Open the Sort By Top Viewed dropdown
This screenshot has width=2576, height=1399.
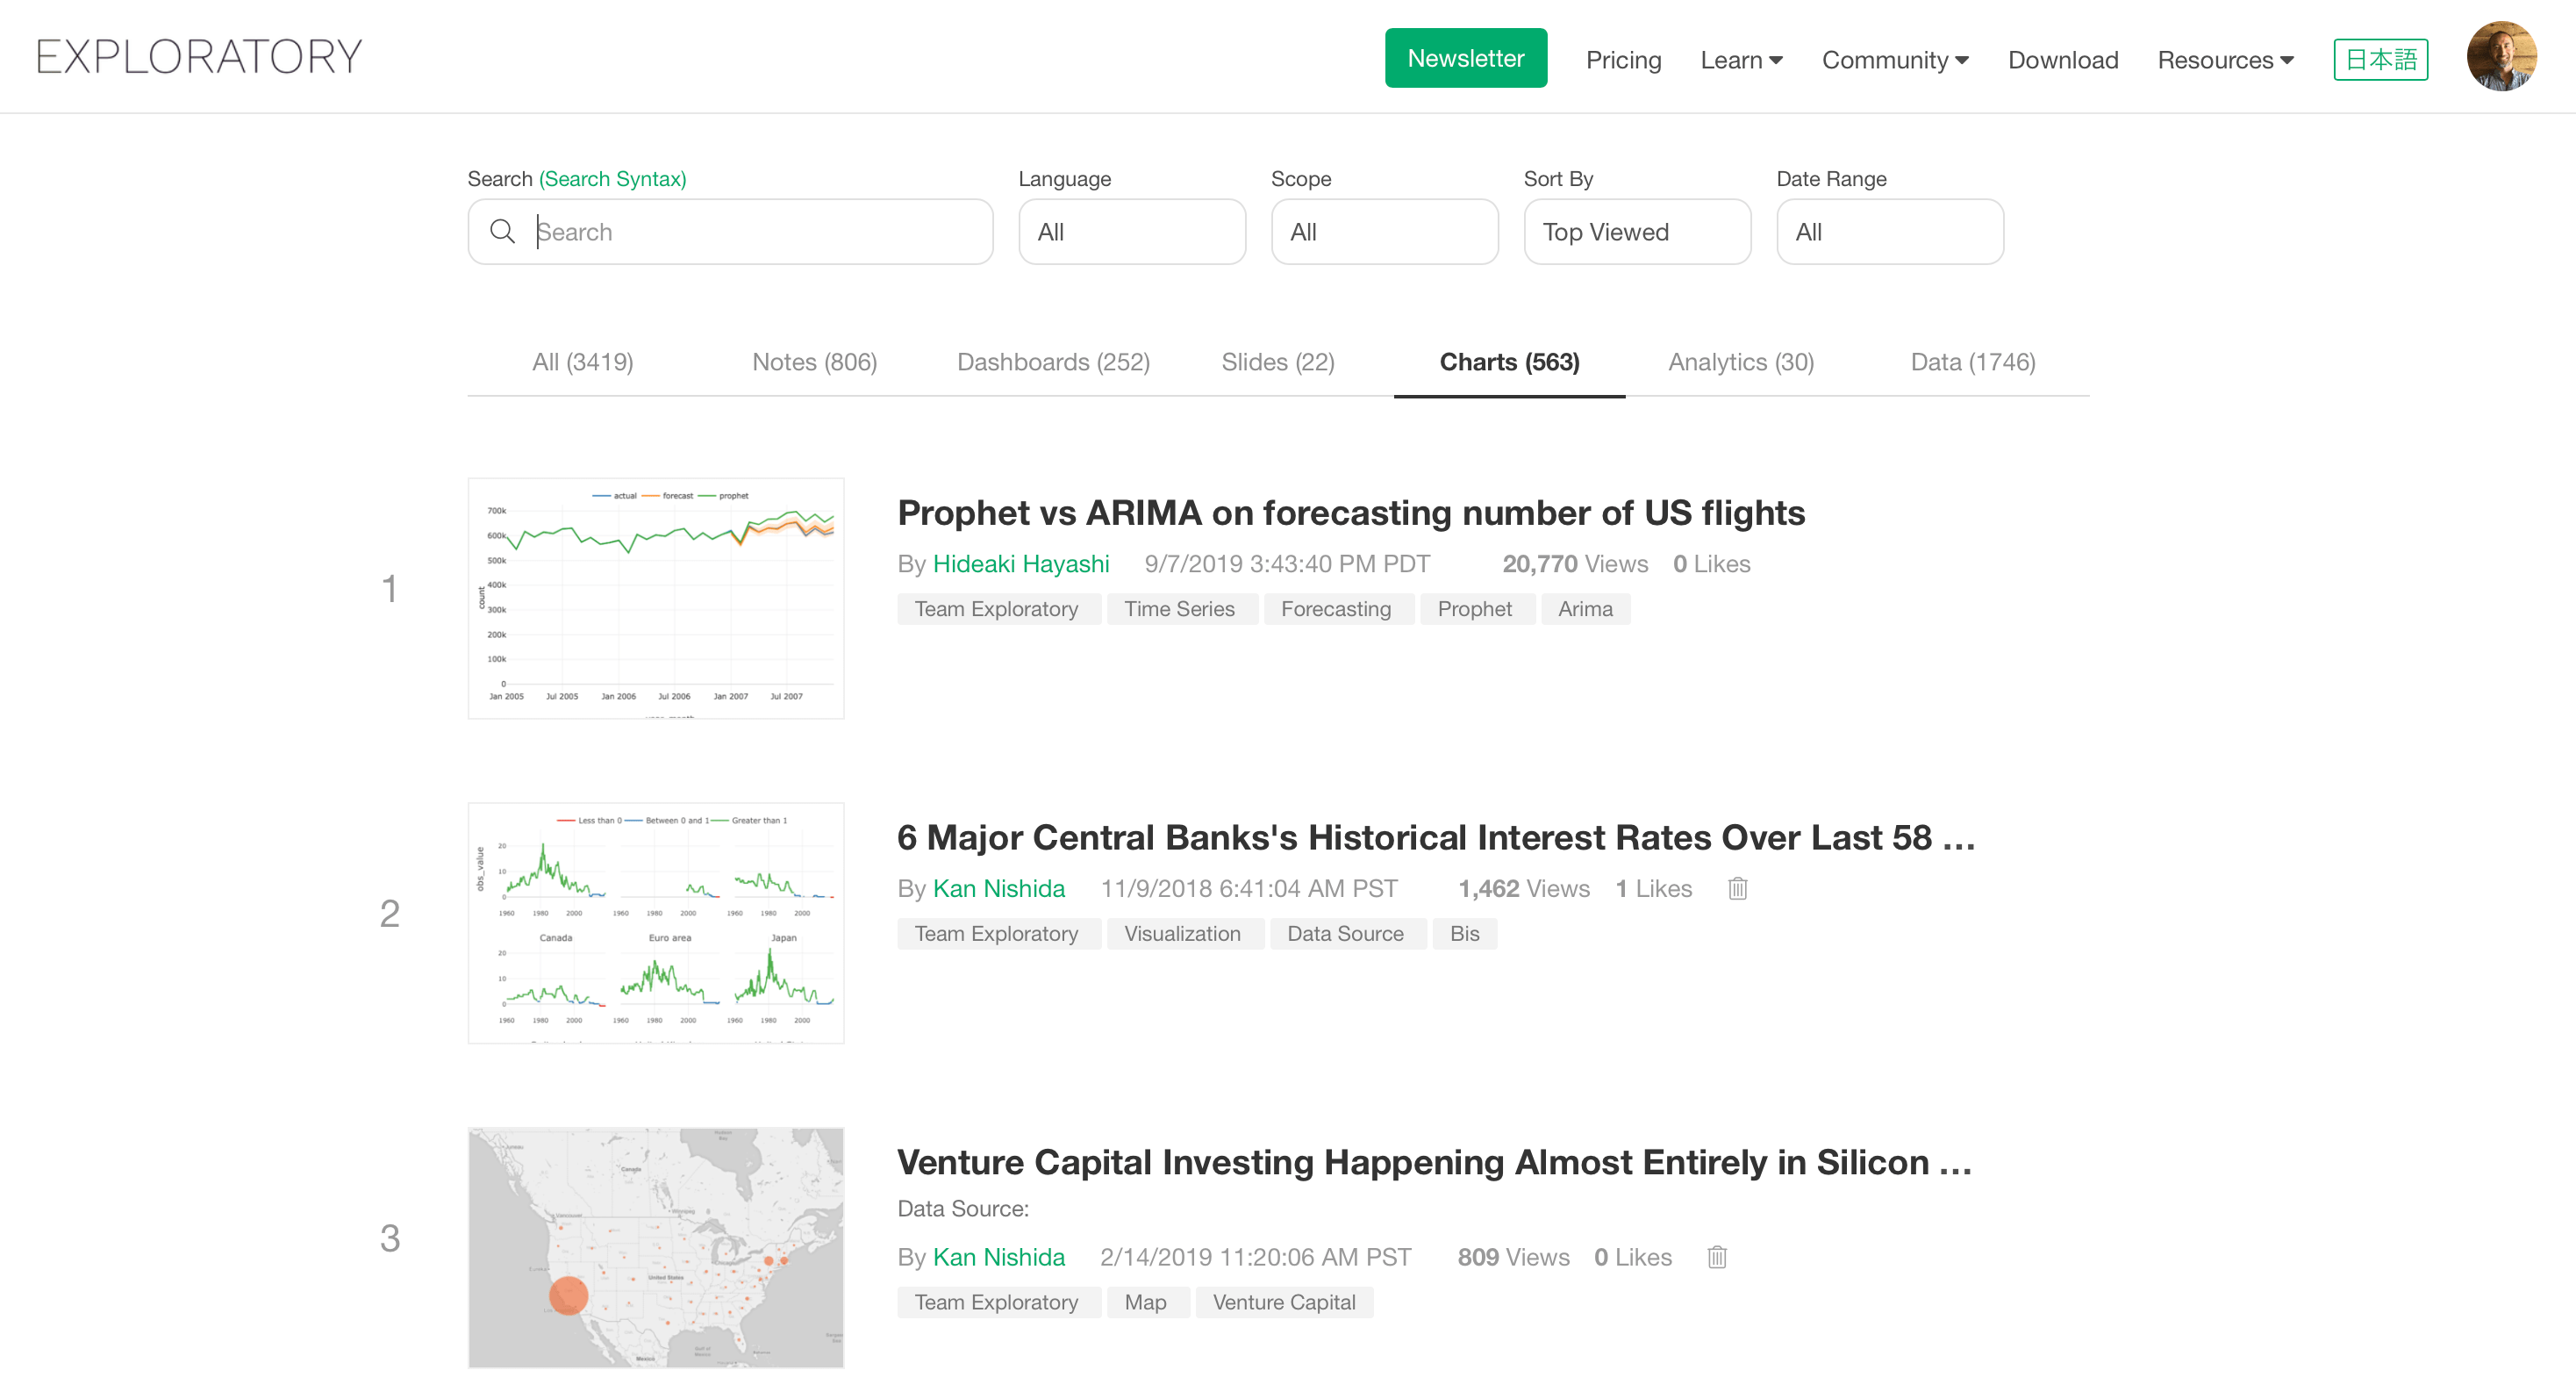[1636, 232]
